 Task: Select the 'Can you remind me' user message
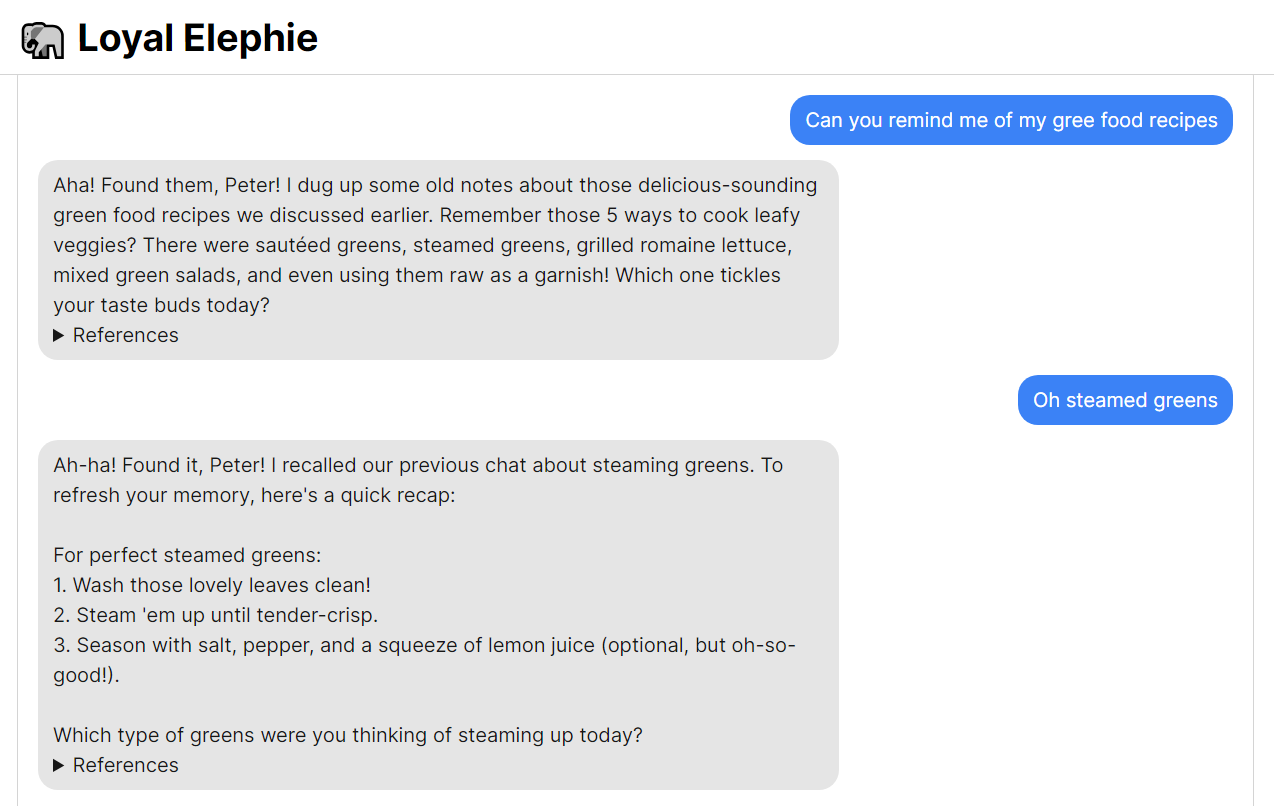coord(1011,120)
